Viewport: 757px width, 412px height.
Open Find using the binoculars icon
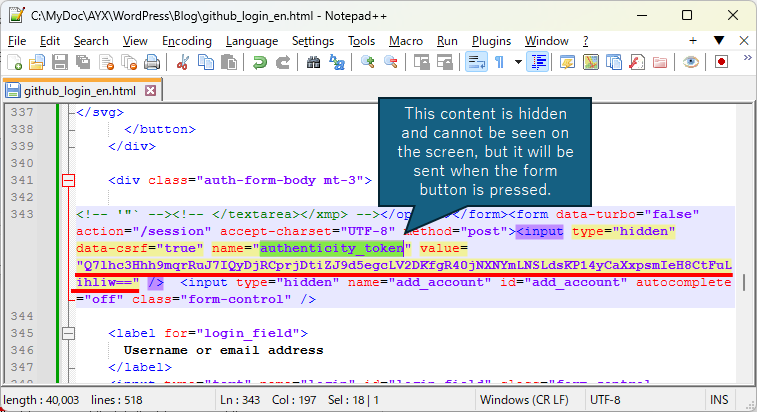pos(313,62)
